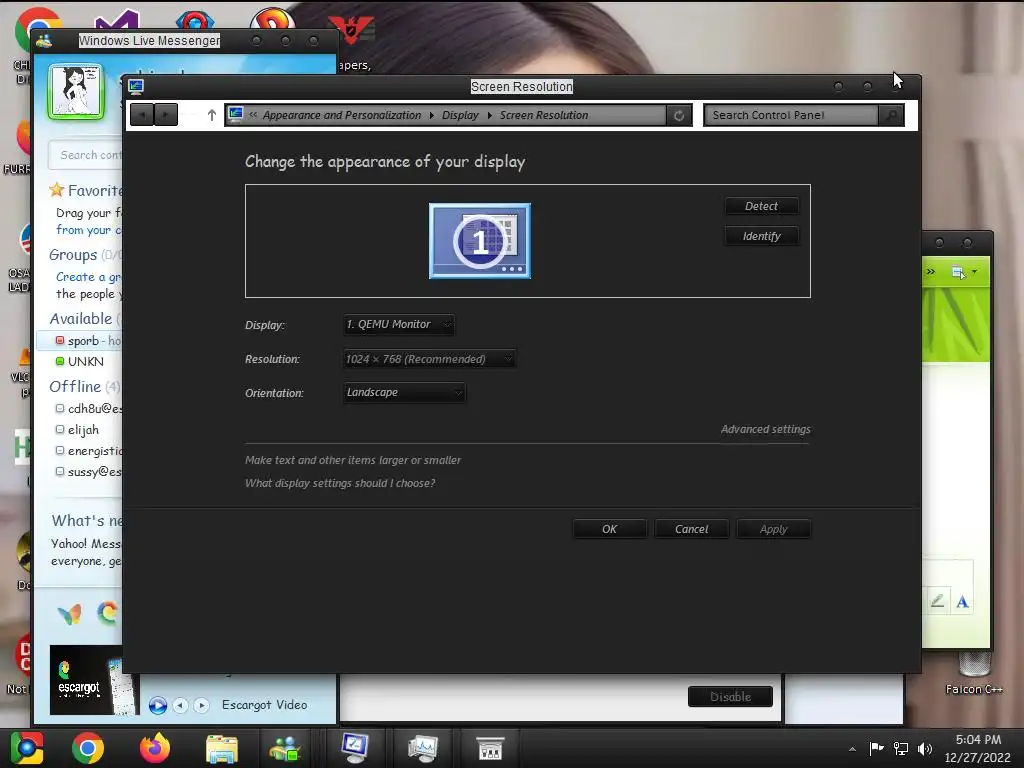
Task: Click previous video arrow in Messenger
Action: click(x=181, y=705)
